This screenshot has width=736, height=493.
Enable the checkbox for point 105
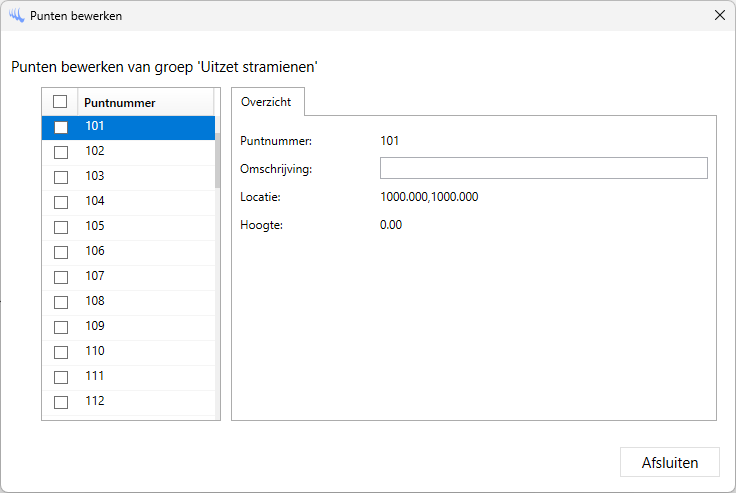[61, 227]
